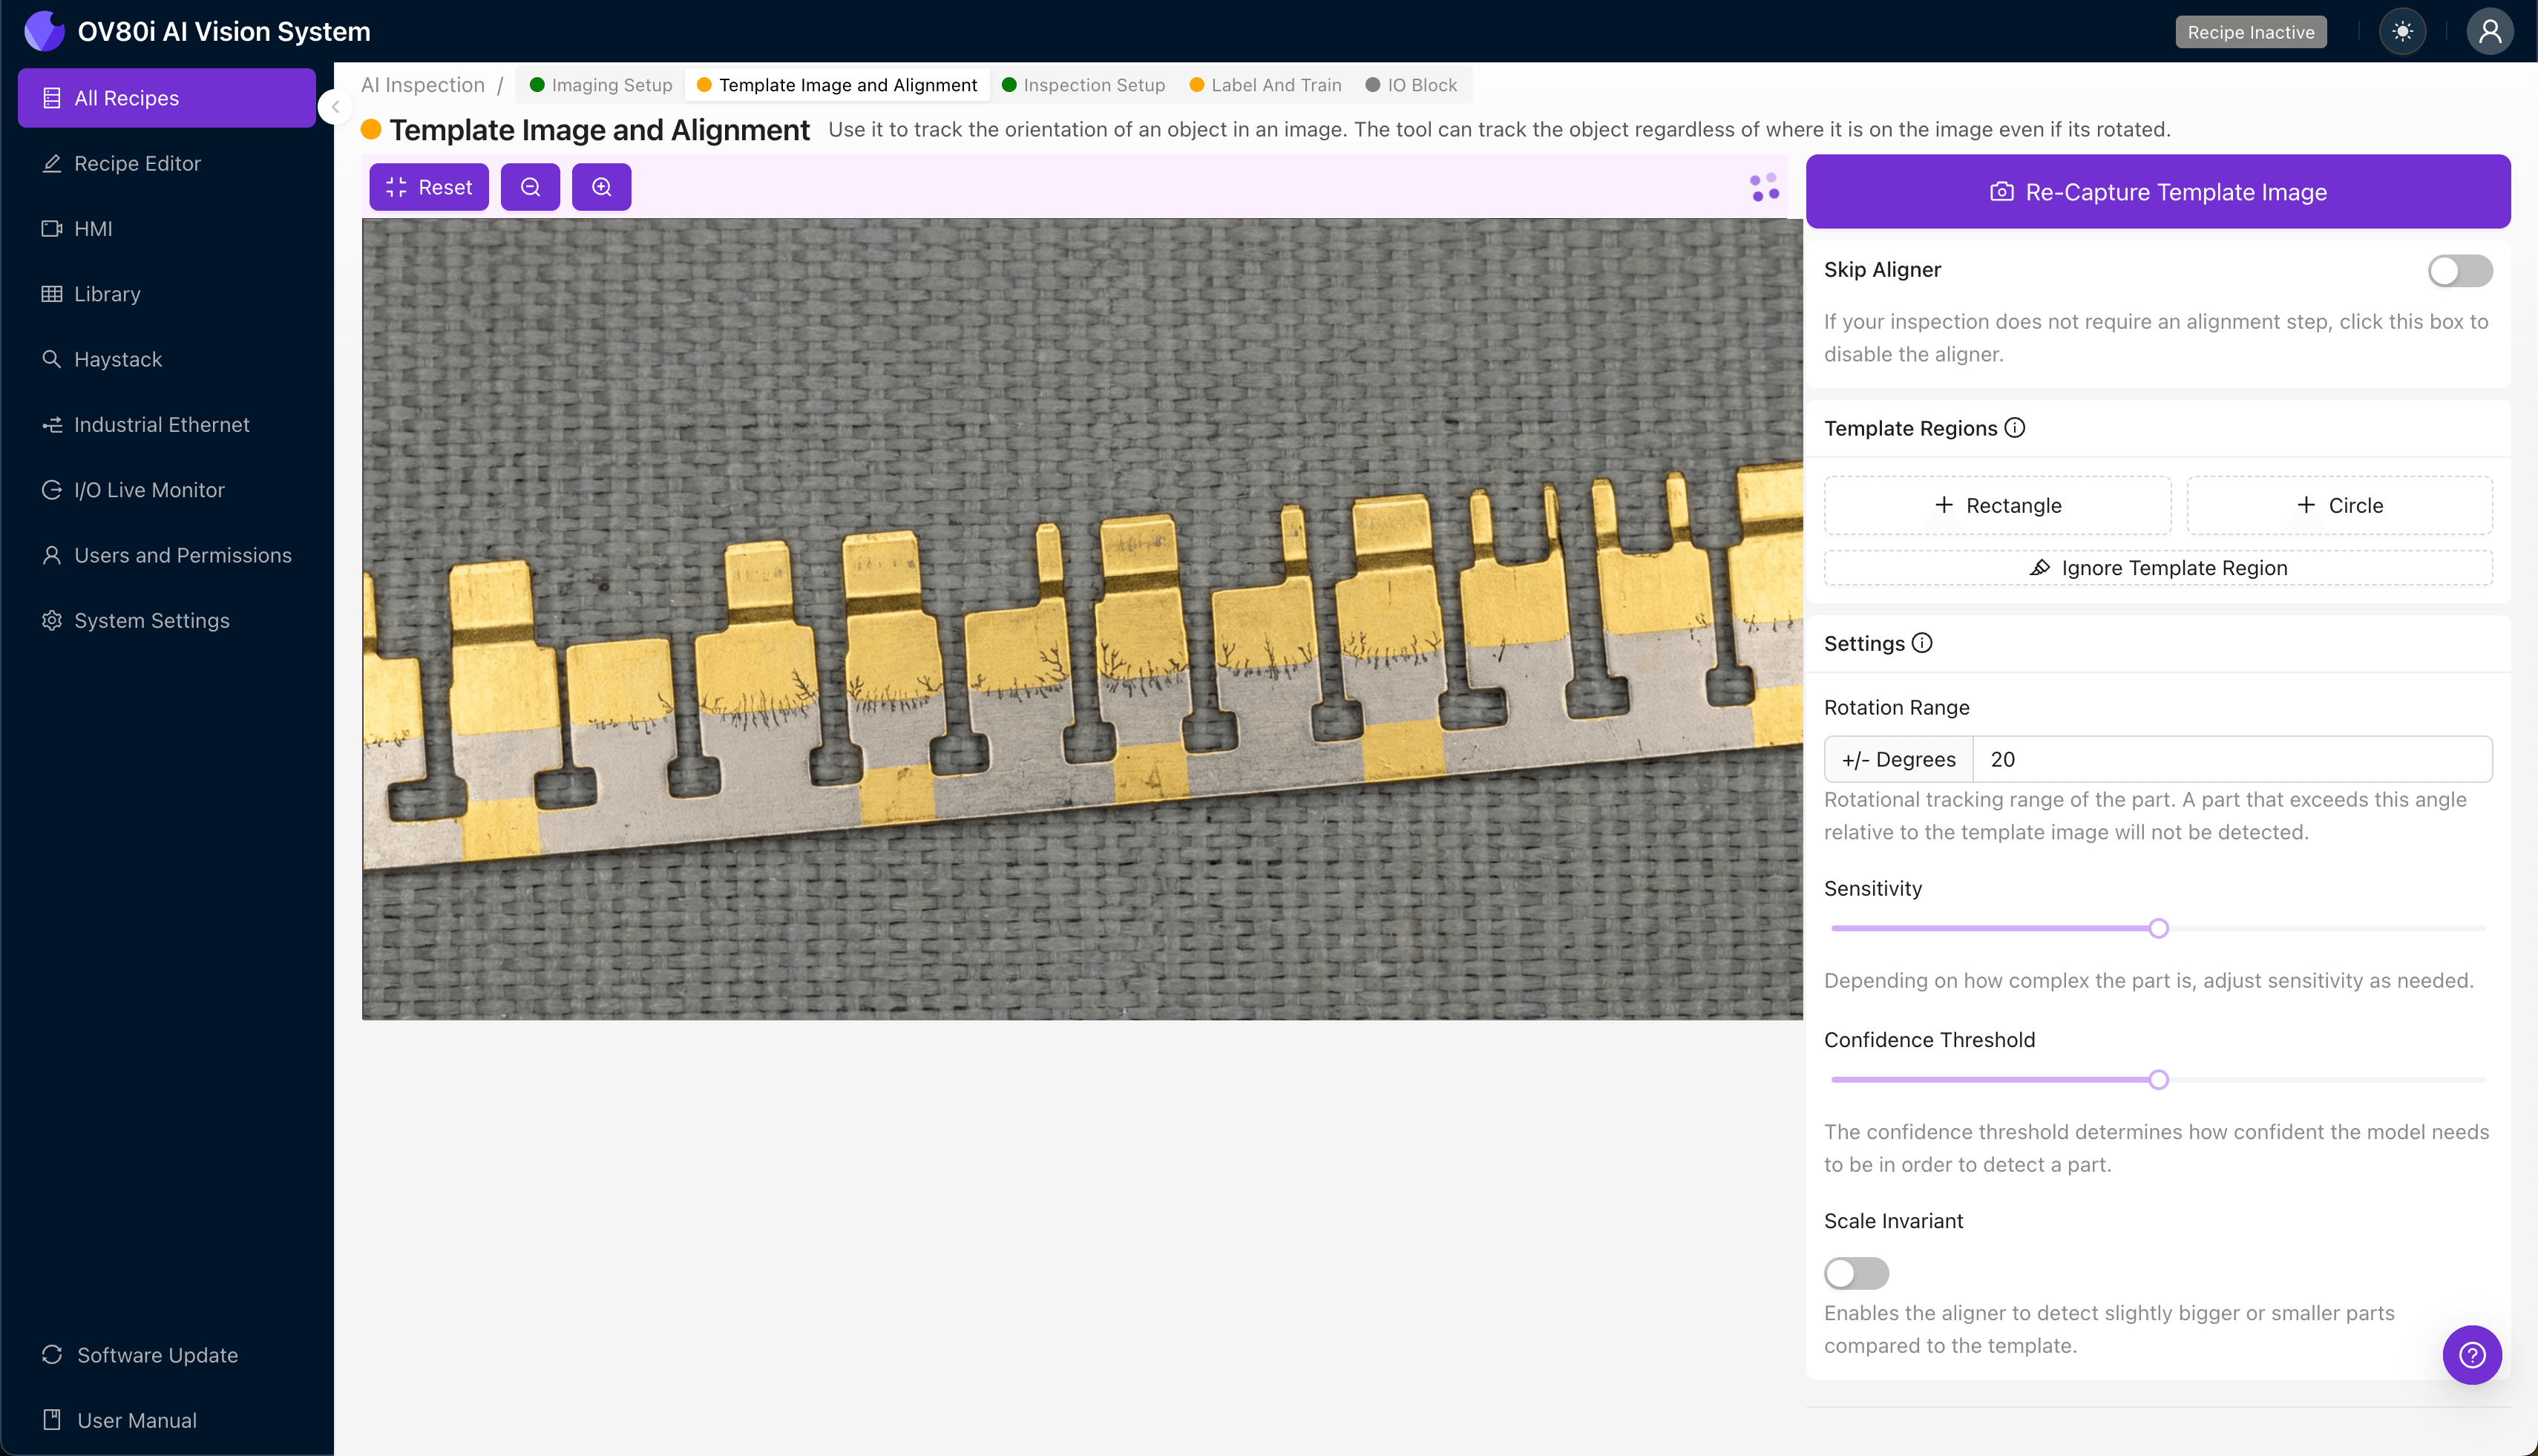Turn on the Scale Invariant switch
The width and height of the screenshot is (2538, 1456).
(x=1856, y=1273)
